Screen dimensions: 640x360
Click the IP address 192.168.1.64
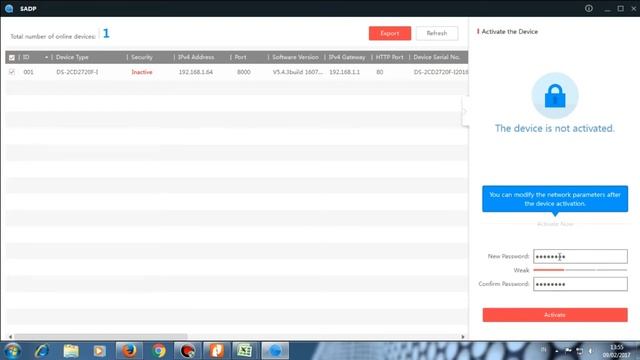click(196, 72)
